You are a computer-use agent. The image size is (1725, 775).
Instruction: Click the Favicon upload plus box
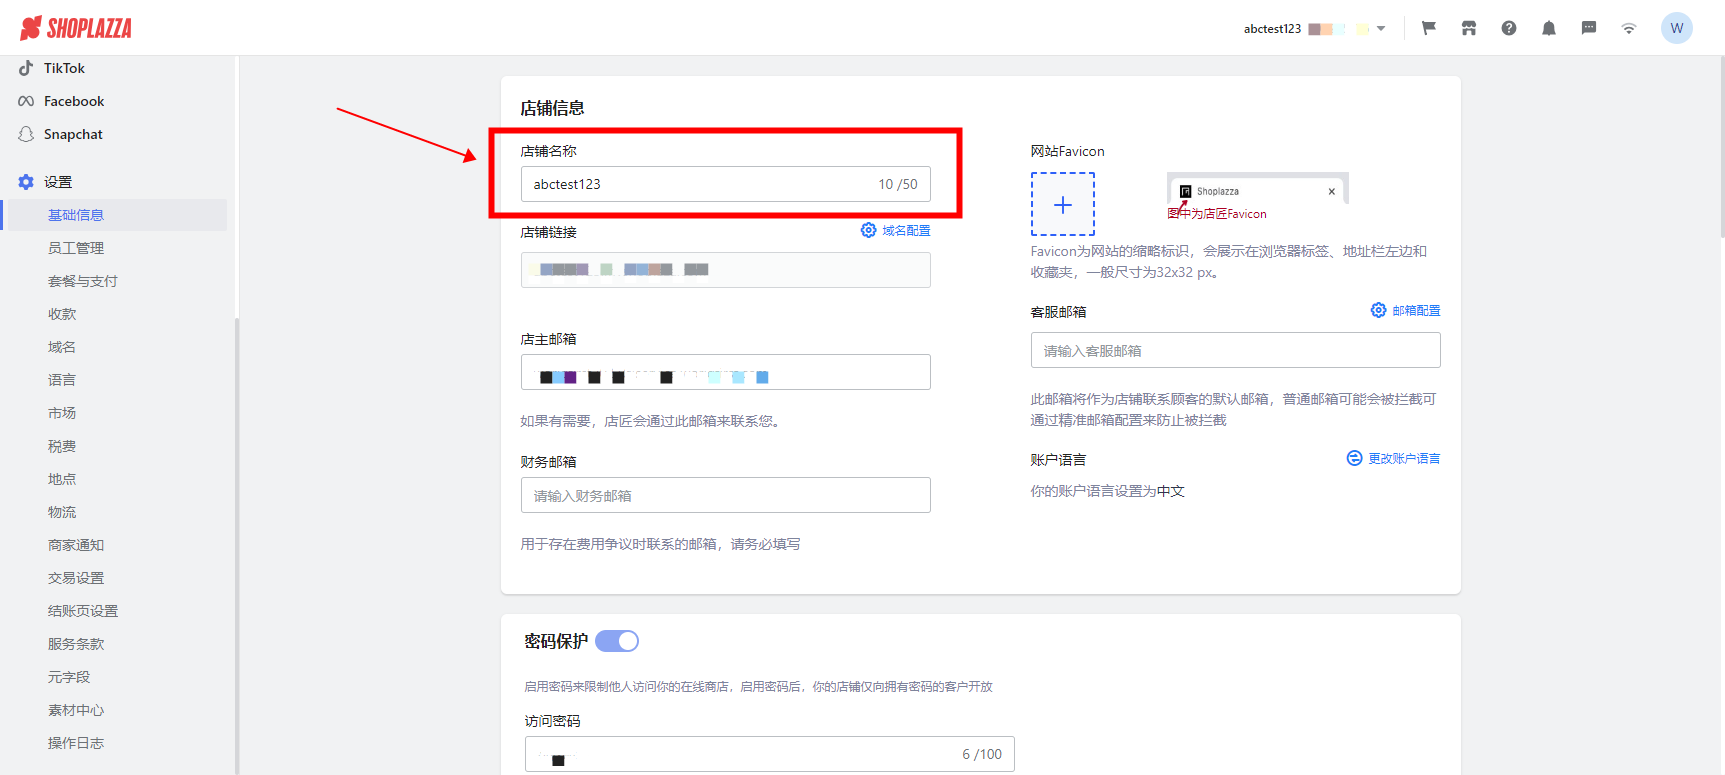[x=1062, y=204]
